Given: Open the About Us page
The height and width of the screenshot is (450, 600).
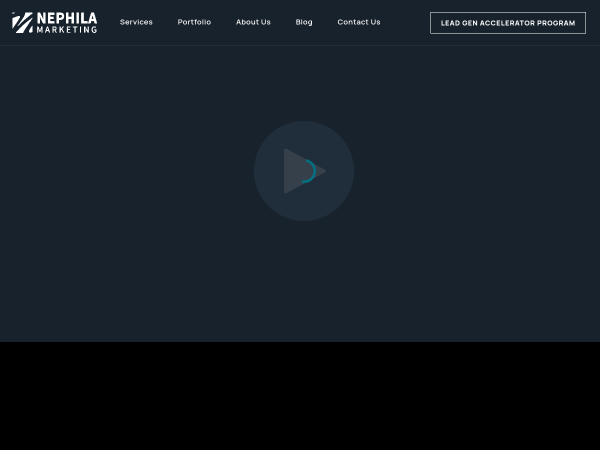Looking at the screenshot, I should pyautogui.click(x=253, y=22).
